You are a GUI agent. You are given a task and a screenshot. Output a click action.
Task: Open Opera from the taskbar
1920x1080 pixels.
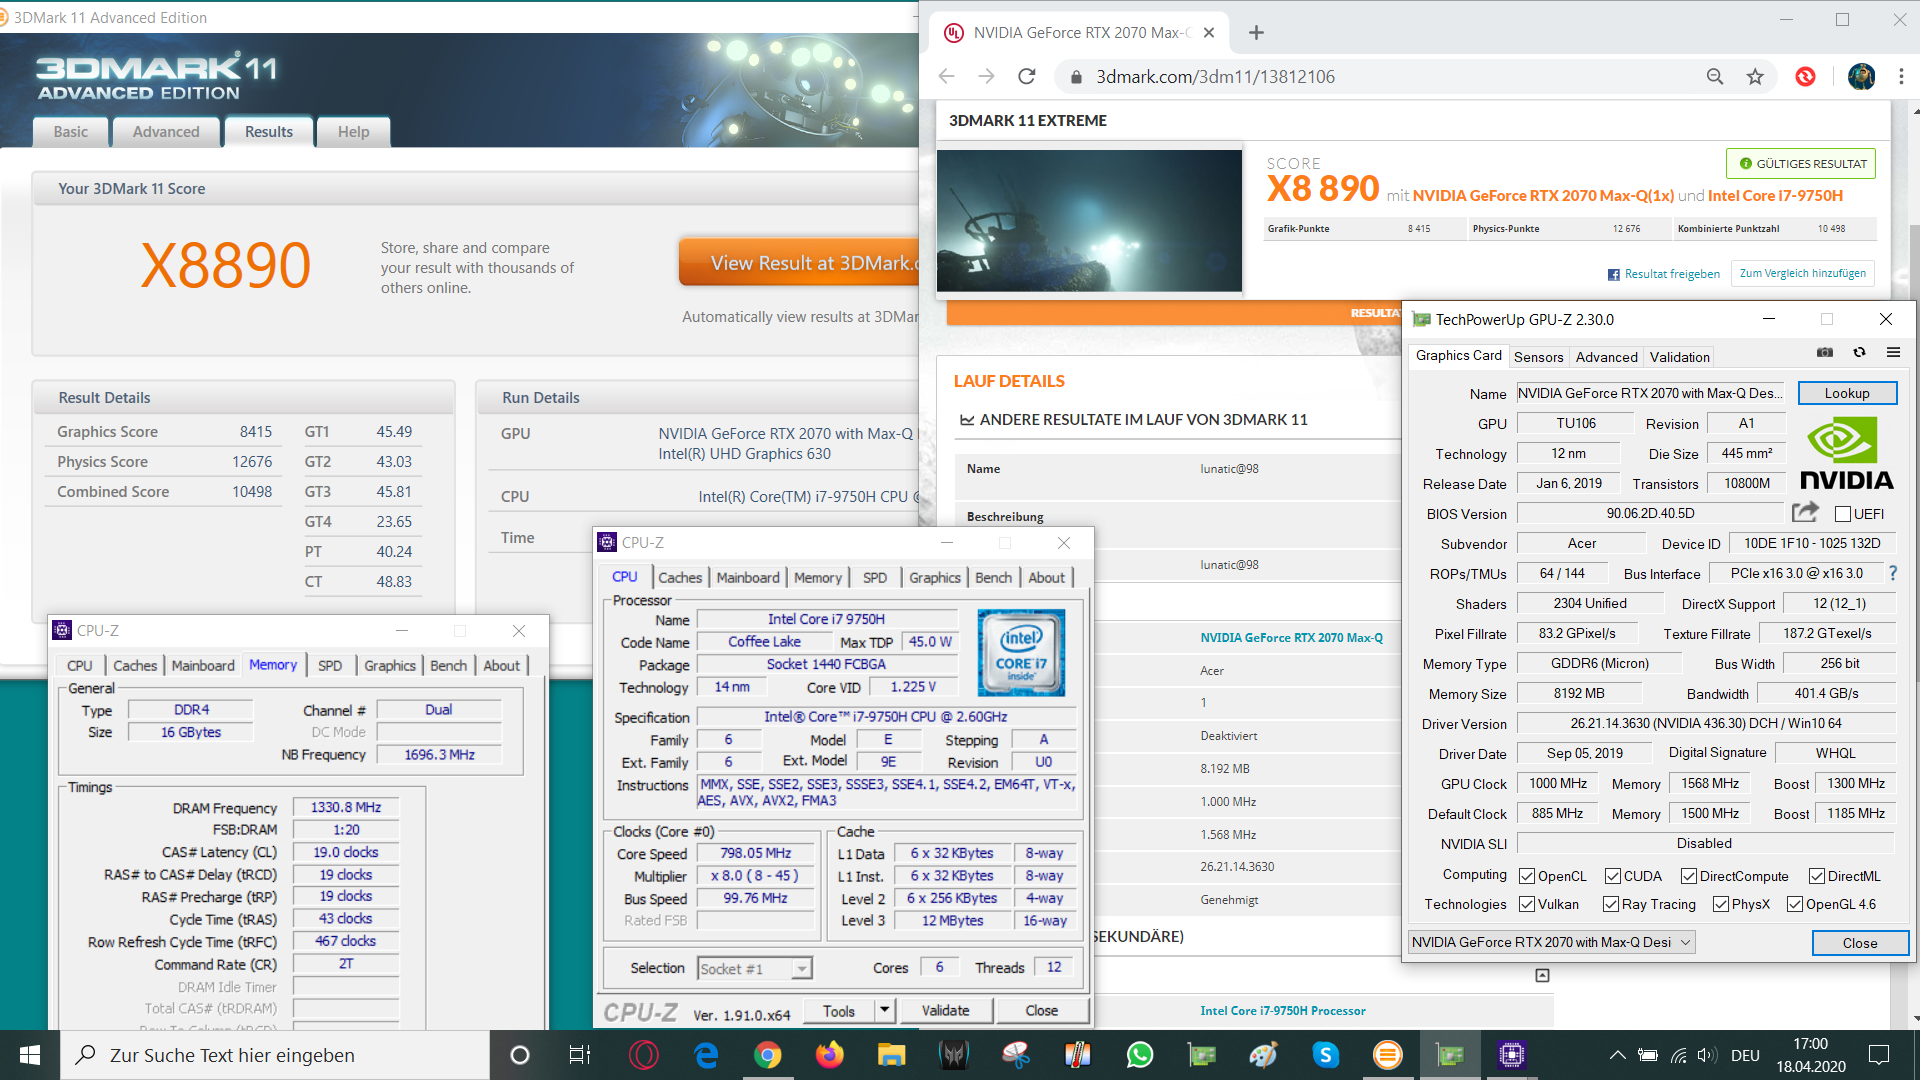pyautogui.click(x=644, y=1055)
